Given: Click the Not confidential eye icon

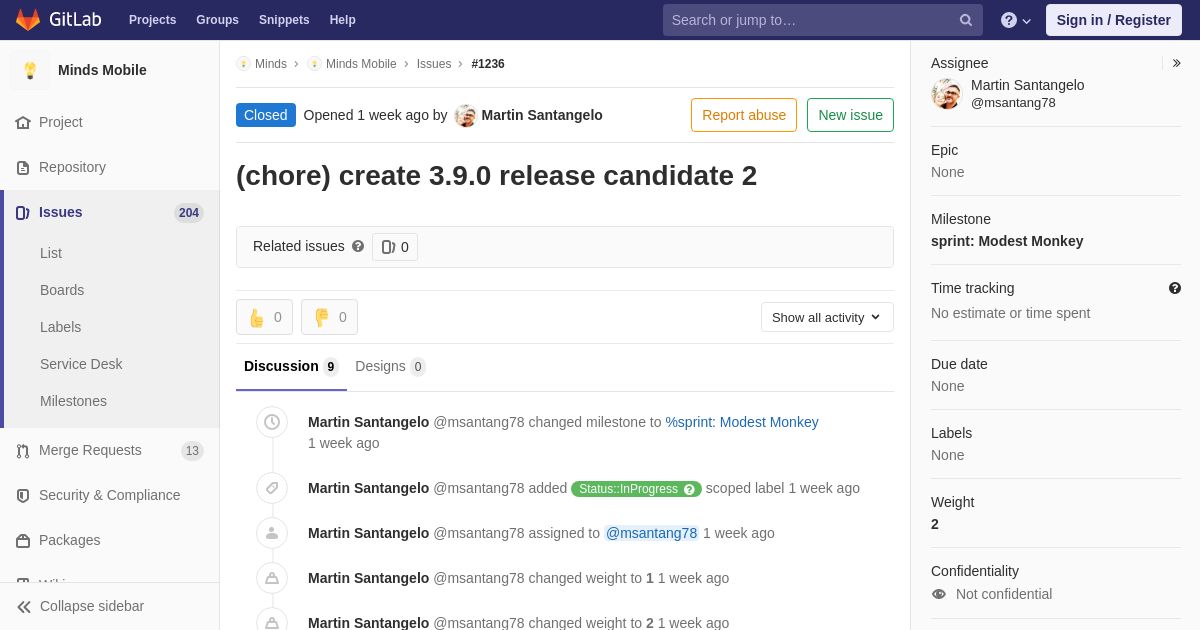Looking at the screenshot, I should point(939,594).
